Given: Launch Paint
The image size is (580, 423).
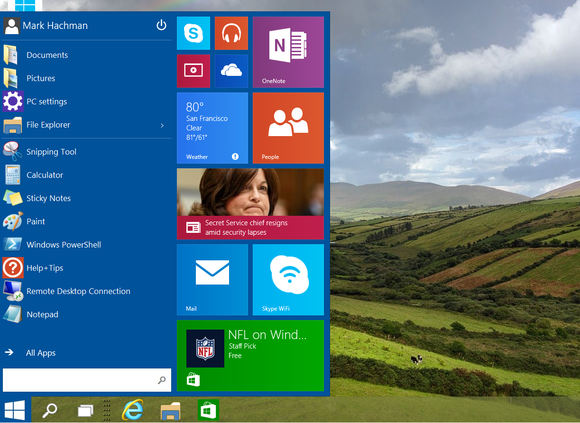Looking at the screenshot, I should coord(87,221).
